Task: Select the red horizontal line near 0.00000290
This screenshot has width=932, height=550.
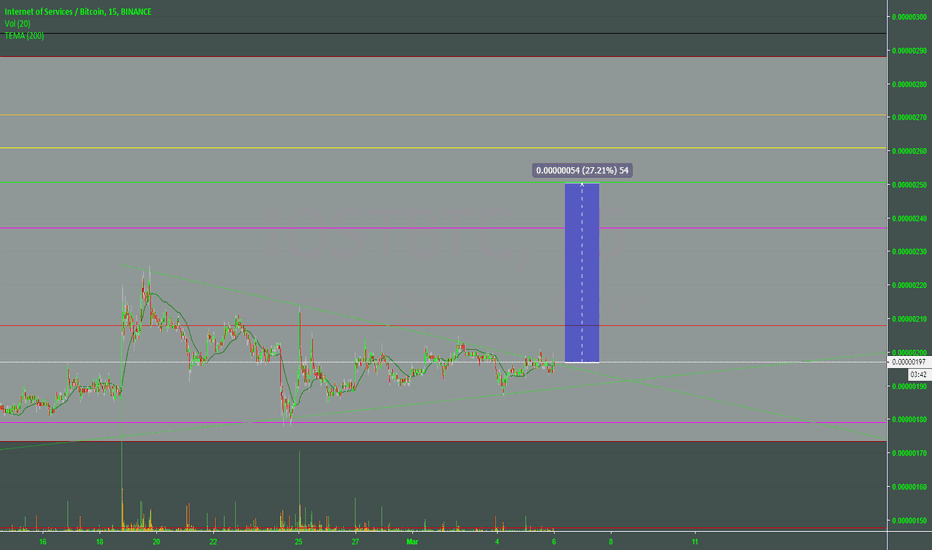Action: coord(443,57)
